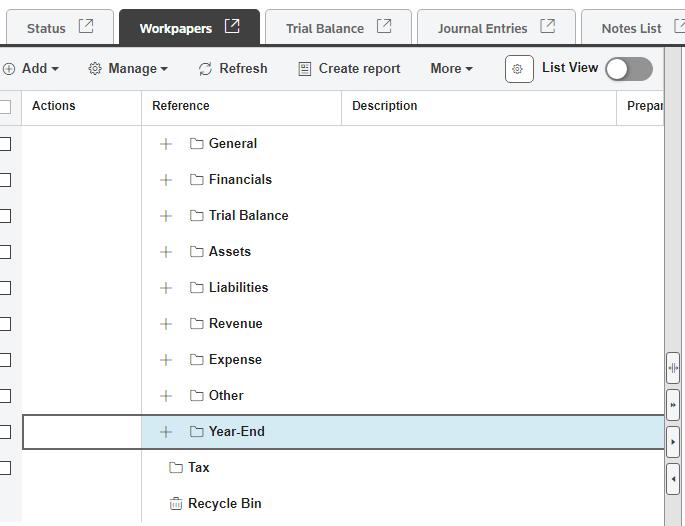The height and width of the screenshot is (526, 685).
Task: Click the split-panel resize handle icon
Action: (673, 368)
